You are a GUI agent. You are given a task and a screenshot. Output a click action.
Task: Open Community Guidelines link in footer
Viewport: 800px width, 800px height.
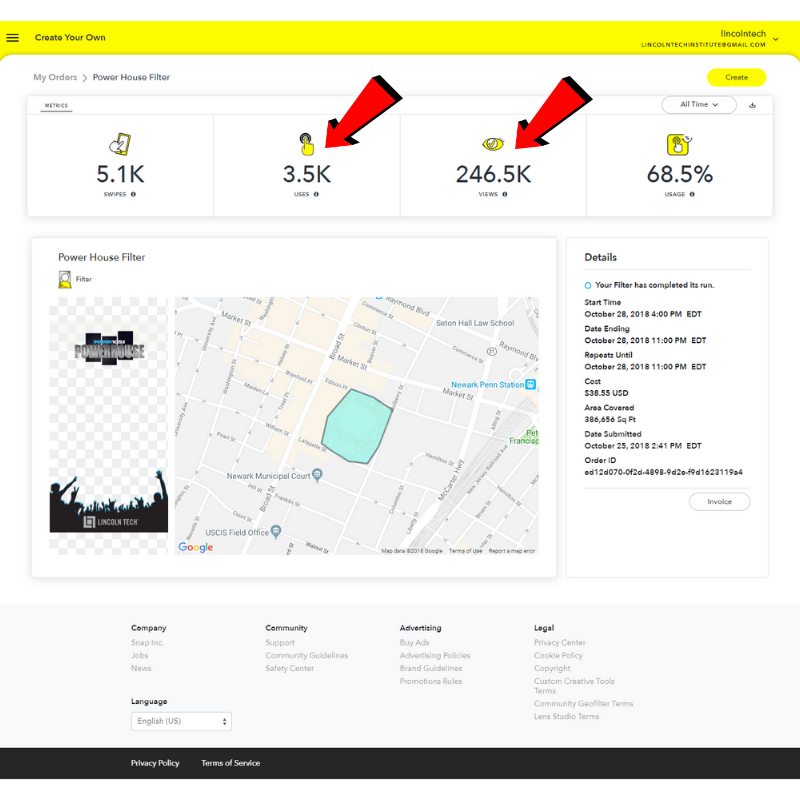click(307, 655)
